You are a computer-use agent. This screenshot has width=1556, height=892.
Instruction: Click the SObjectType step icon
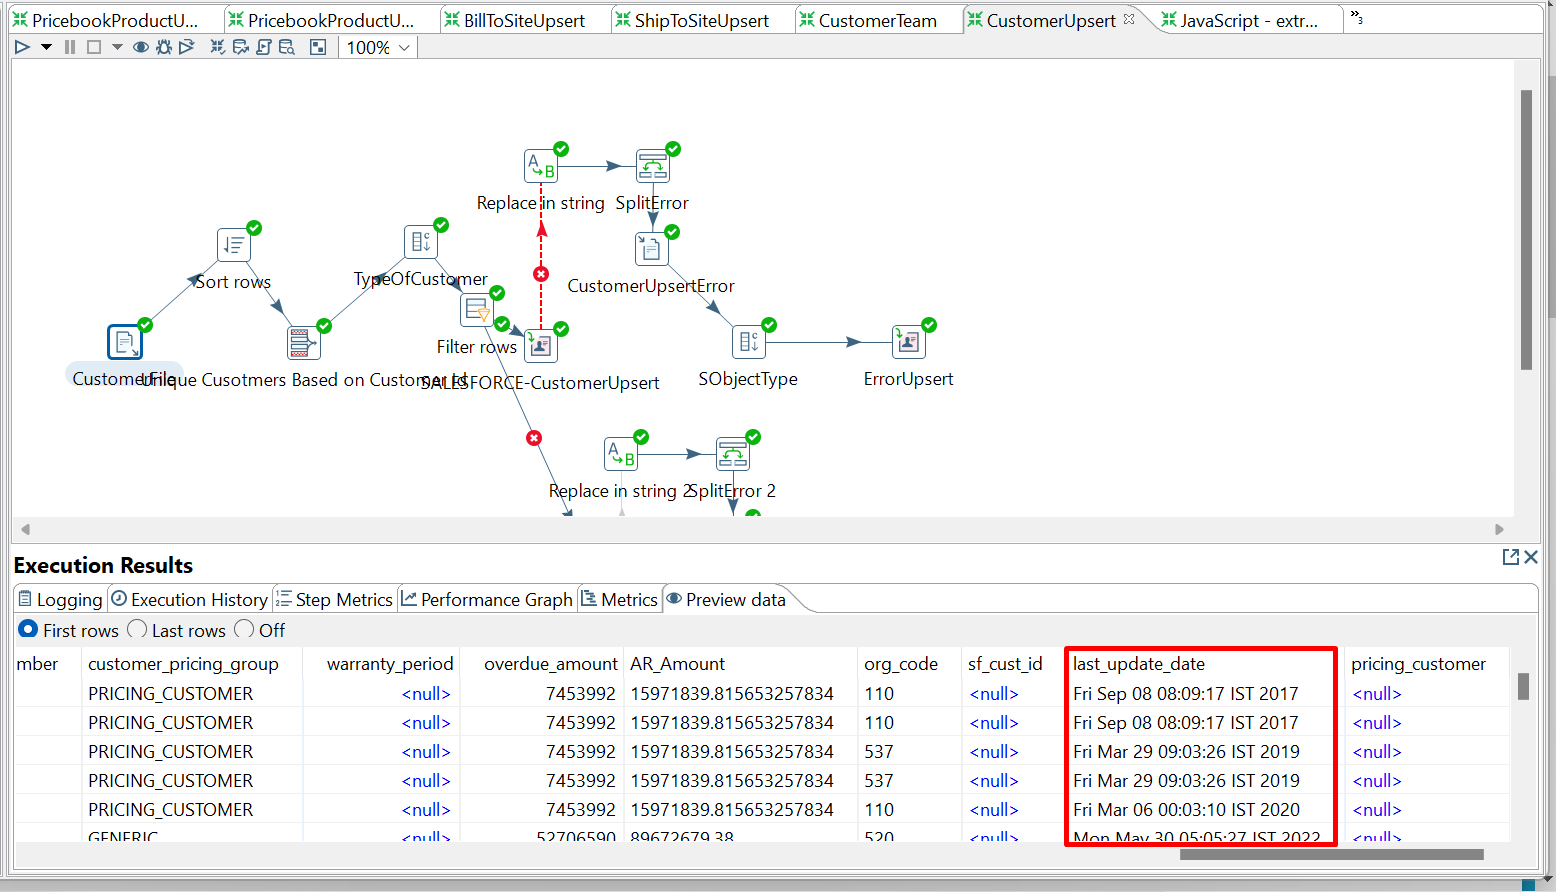tap(749, 342)
